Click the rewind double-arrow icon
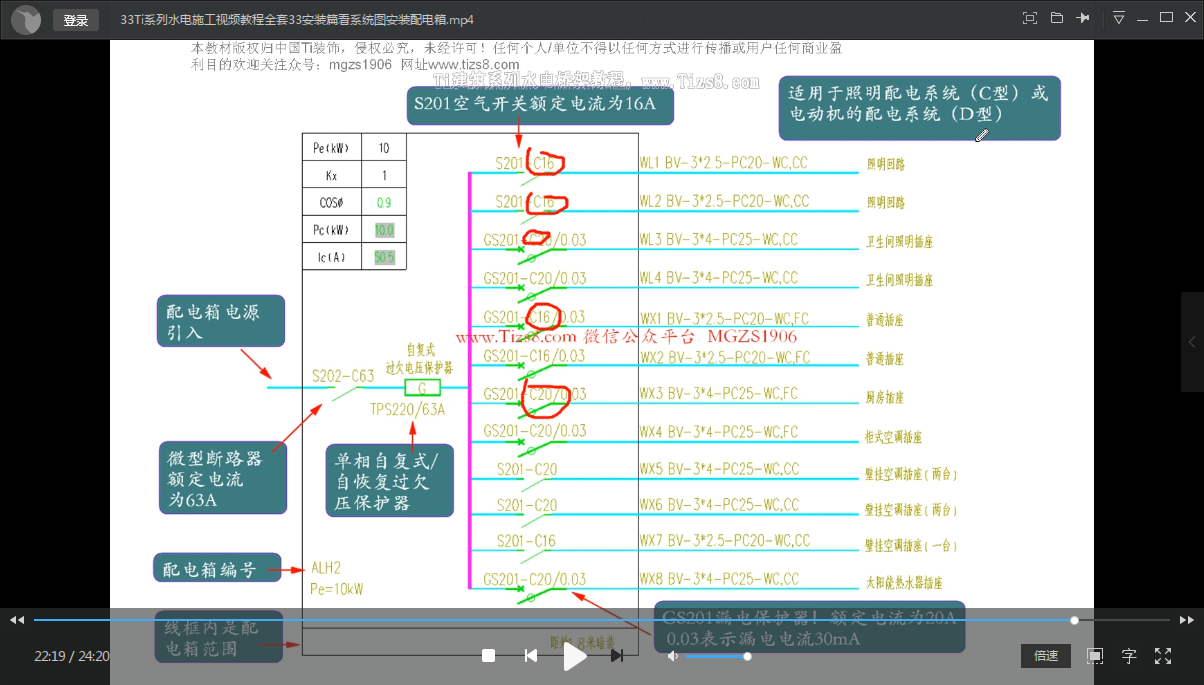Screen dimensions: 1204x685 click(x=17, y=620)
